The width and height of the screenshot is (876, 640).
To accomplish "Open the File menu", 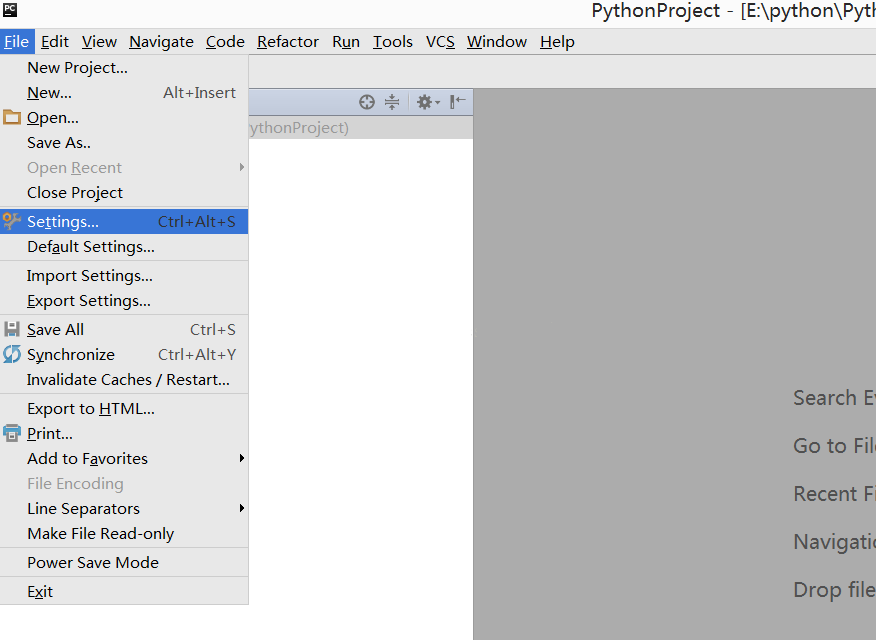I will 17,42.
